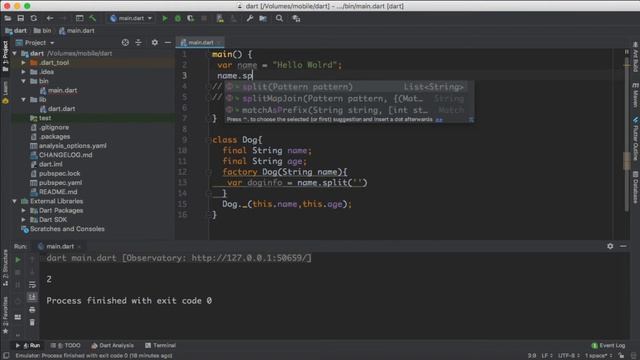Collapse External Libraries node
Image resolution: width=640 pixels, height=360 pixels.
point(15,201)
